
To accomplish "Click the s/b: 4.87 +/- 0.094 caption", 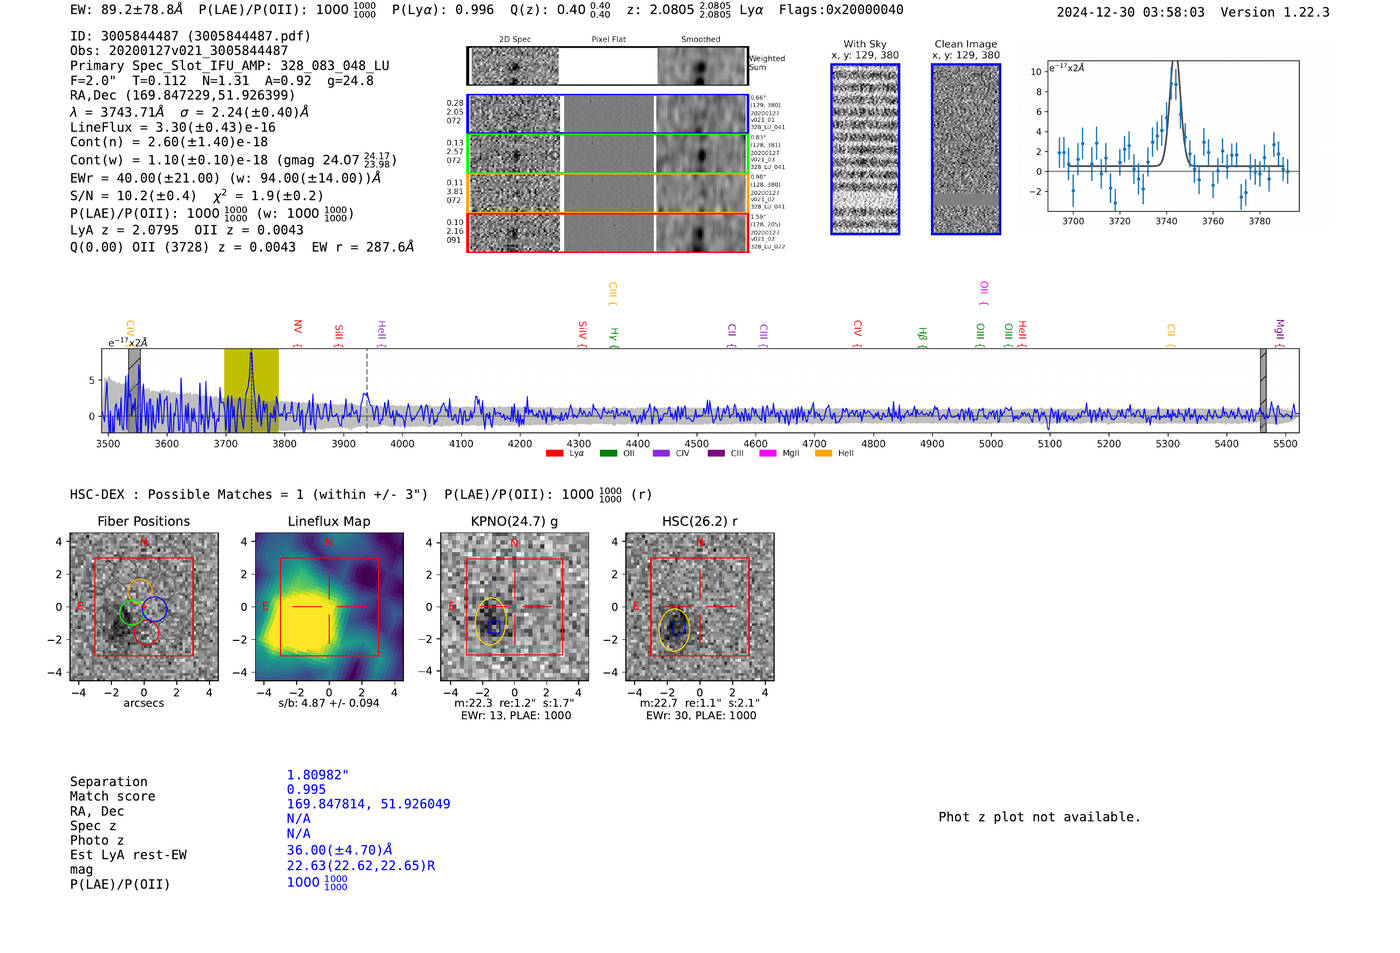I will click(329, 703).
